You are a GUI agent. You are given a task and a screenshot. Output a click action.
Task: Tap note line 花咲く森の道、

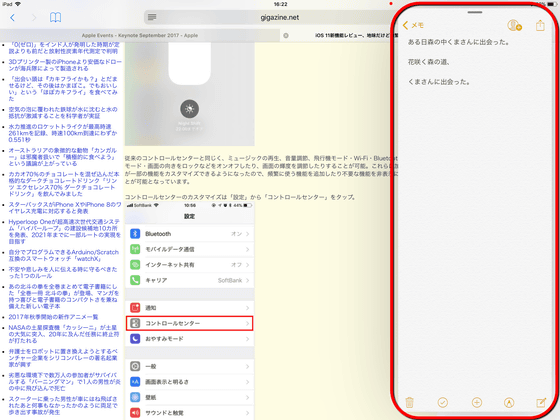tap(429, 62)
